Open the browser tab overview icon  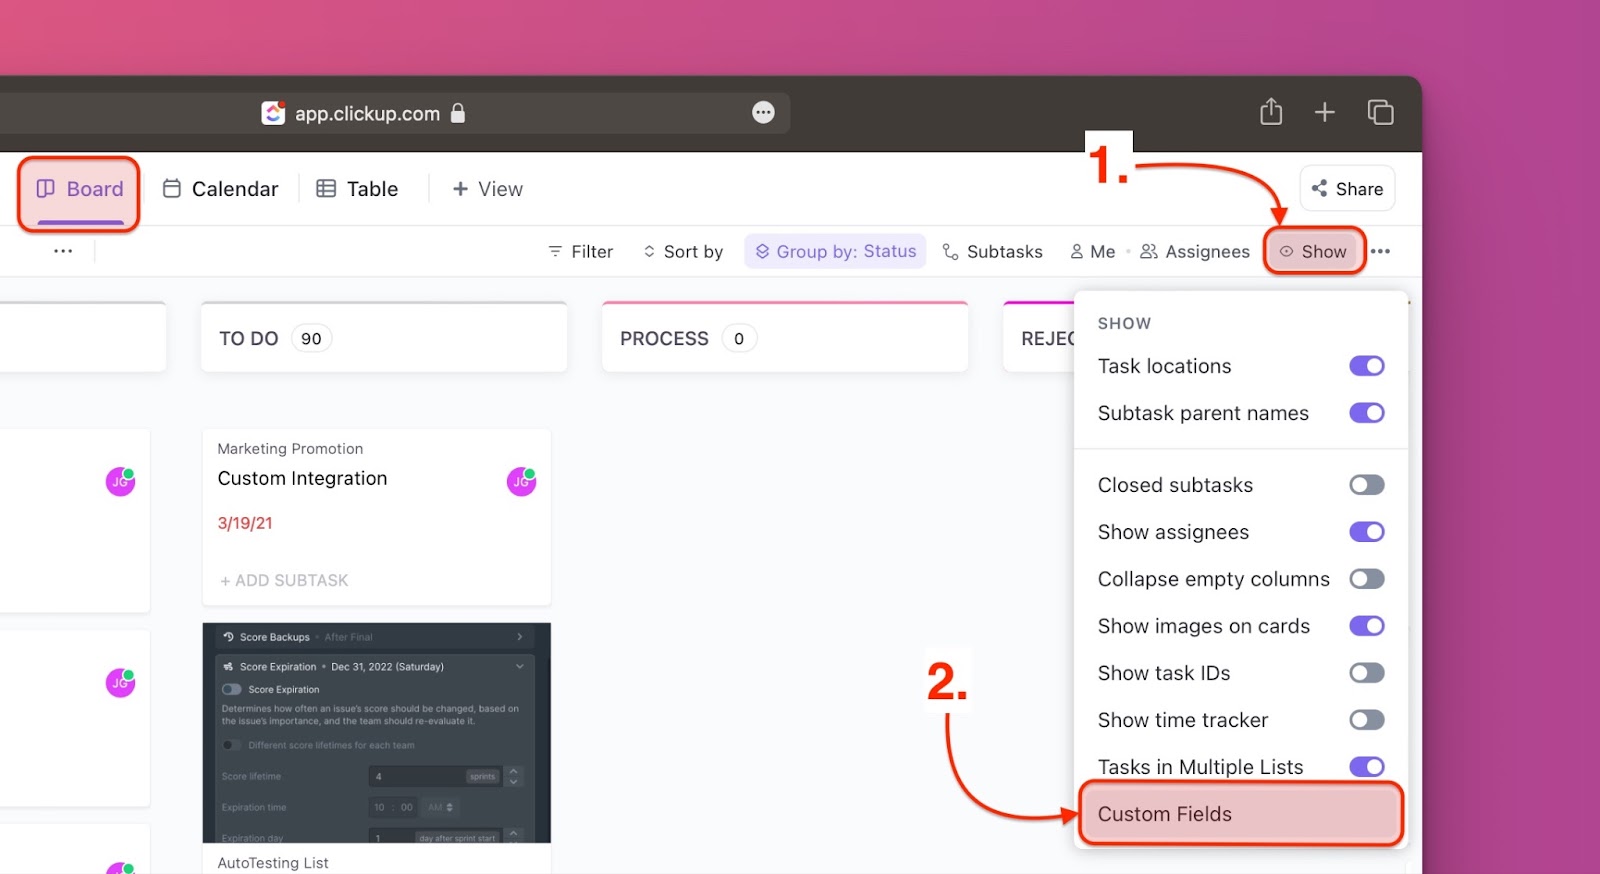[1380, 112]
